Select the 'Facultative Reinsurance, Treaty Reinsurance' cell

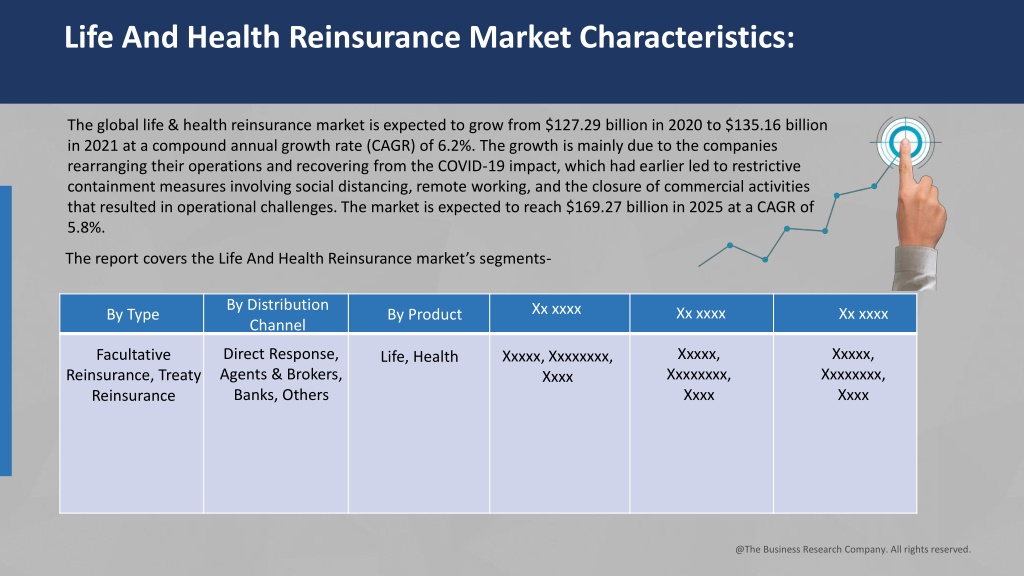[x=132, y=423]
